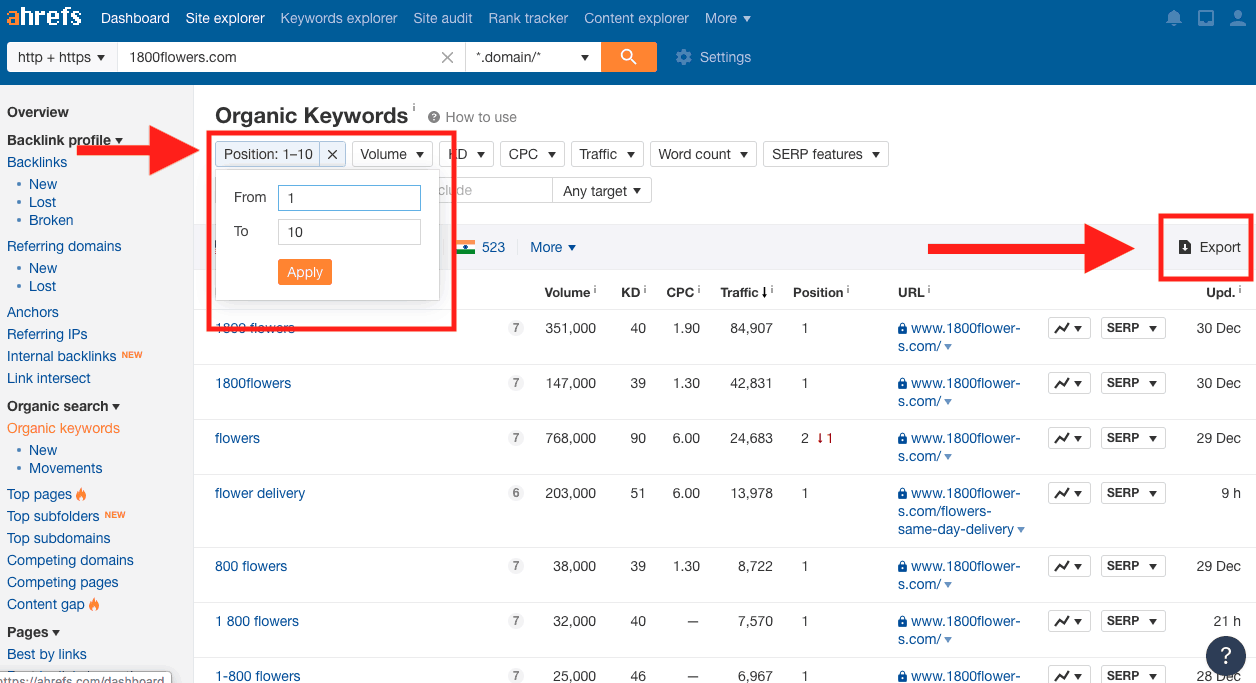
Task: Open Referring domains in sidebar
Action: point(64,246)
